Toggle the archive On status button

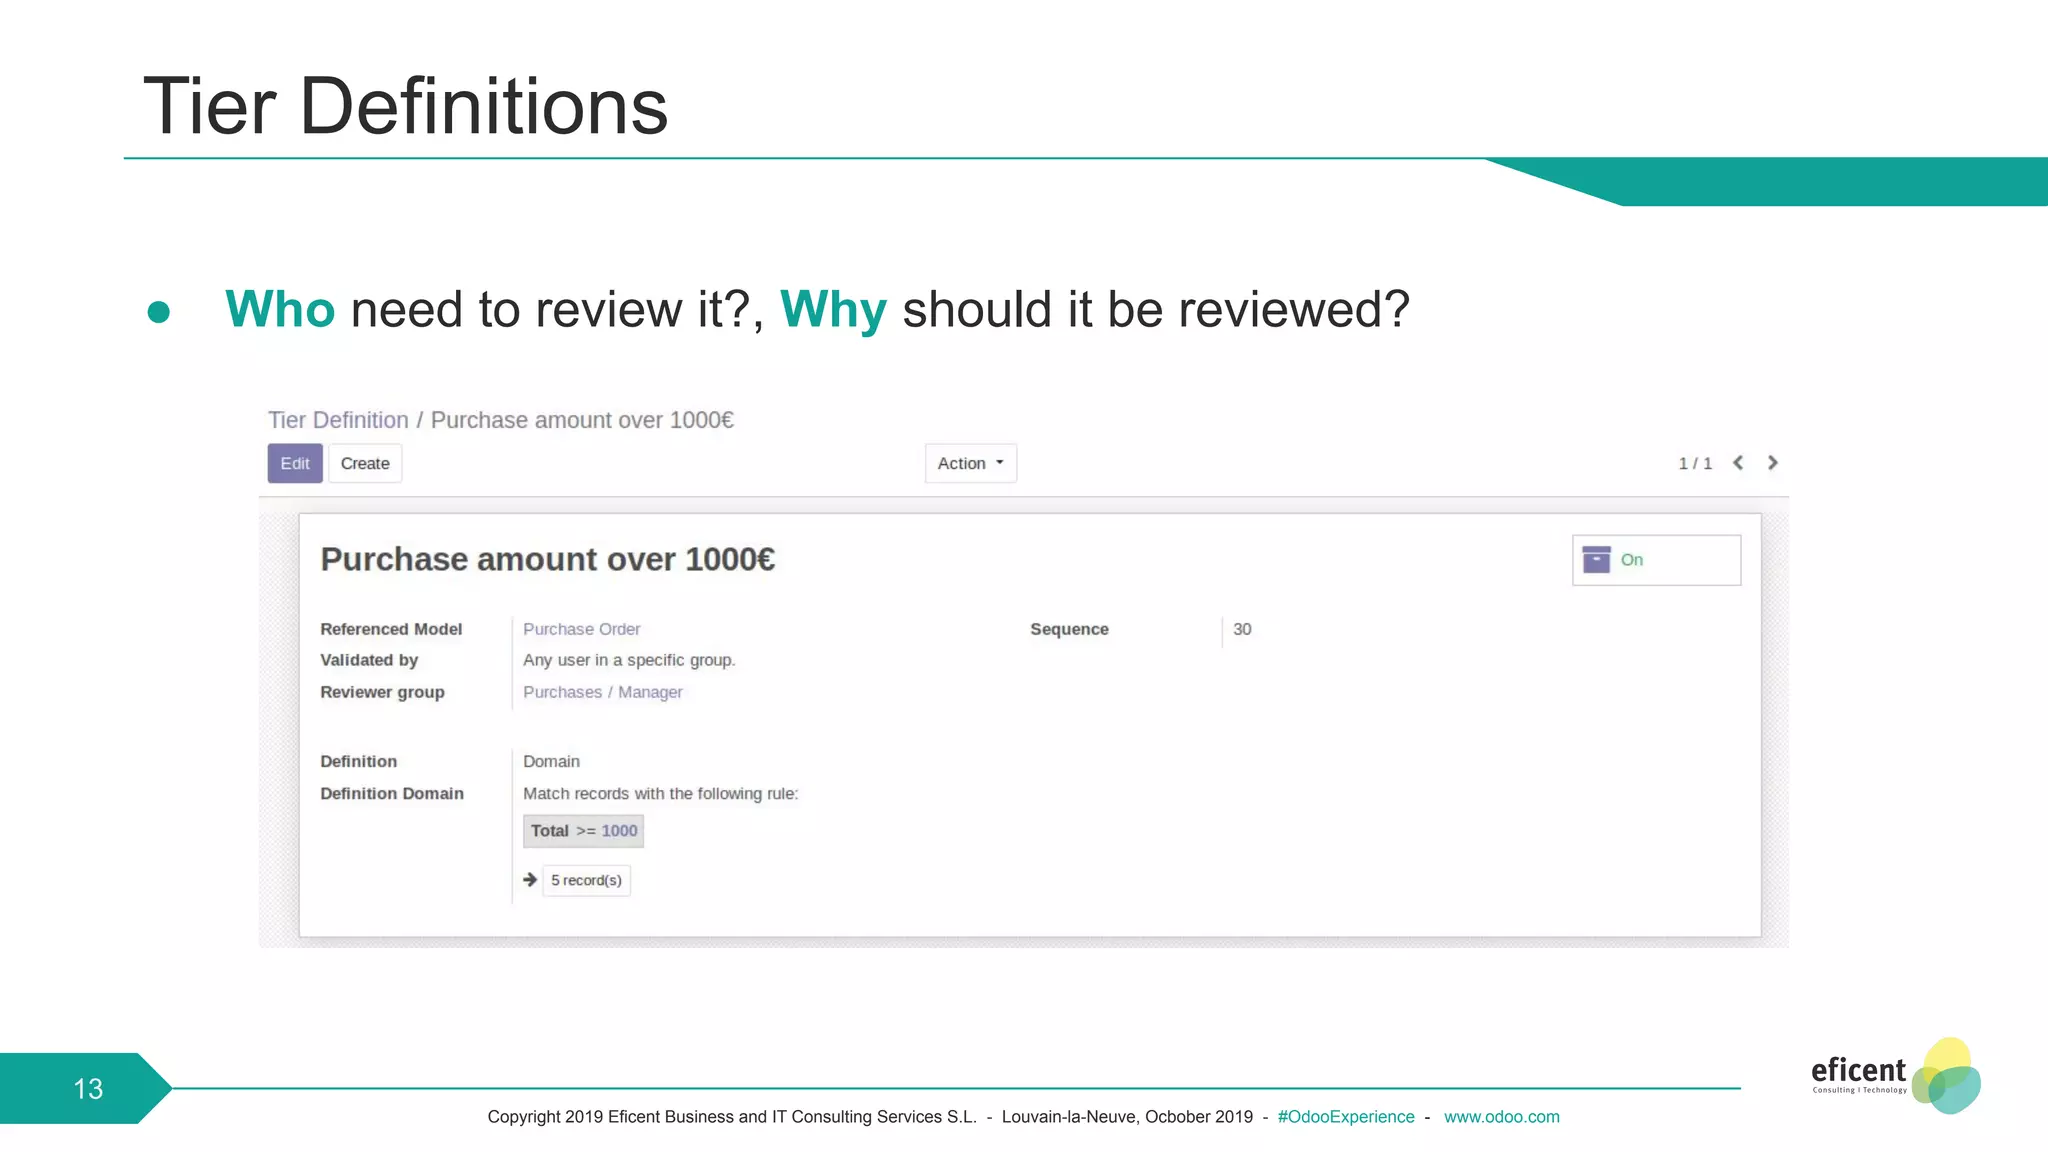(1656, 560)
